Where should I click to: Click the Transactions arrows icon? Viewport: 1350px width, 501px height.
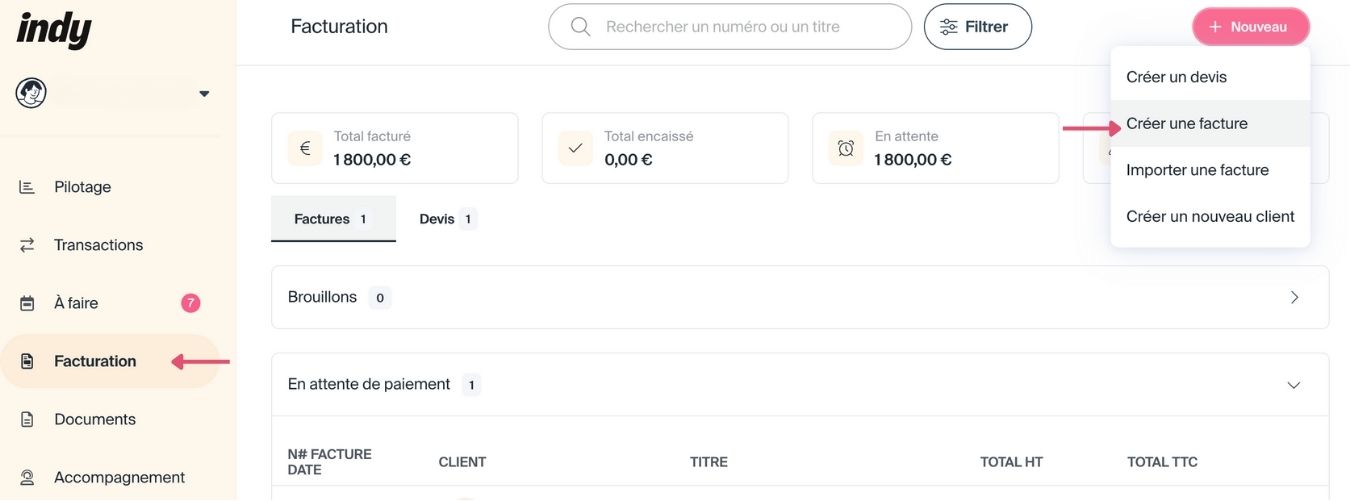(x=27, y=245)
